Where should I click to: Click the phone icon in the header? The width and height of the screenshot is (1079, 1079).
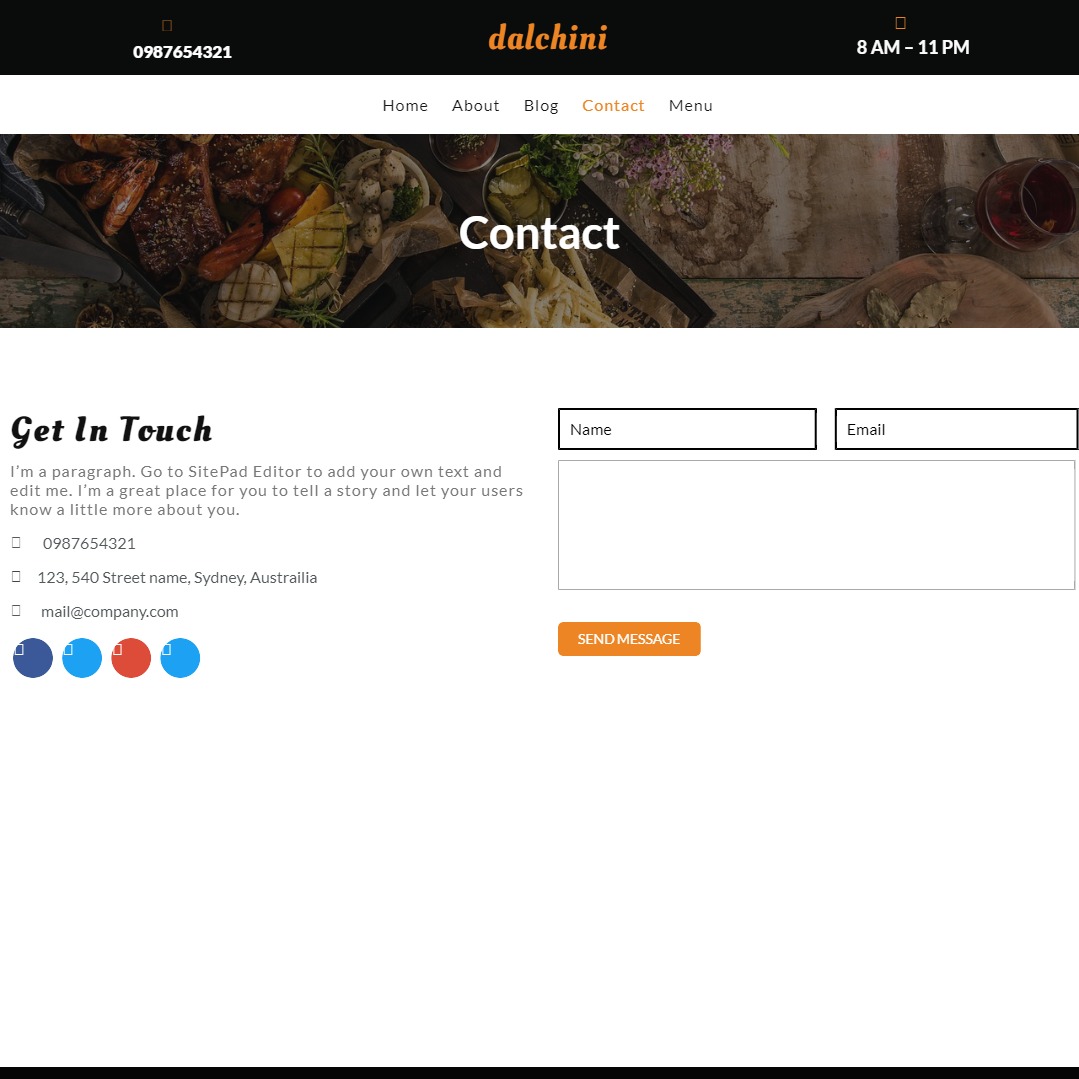pos(167,25)
